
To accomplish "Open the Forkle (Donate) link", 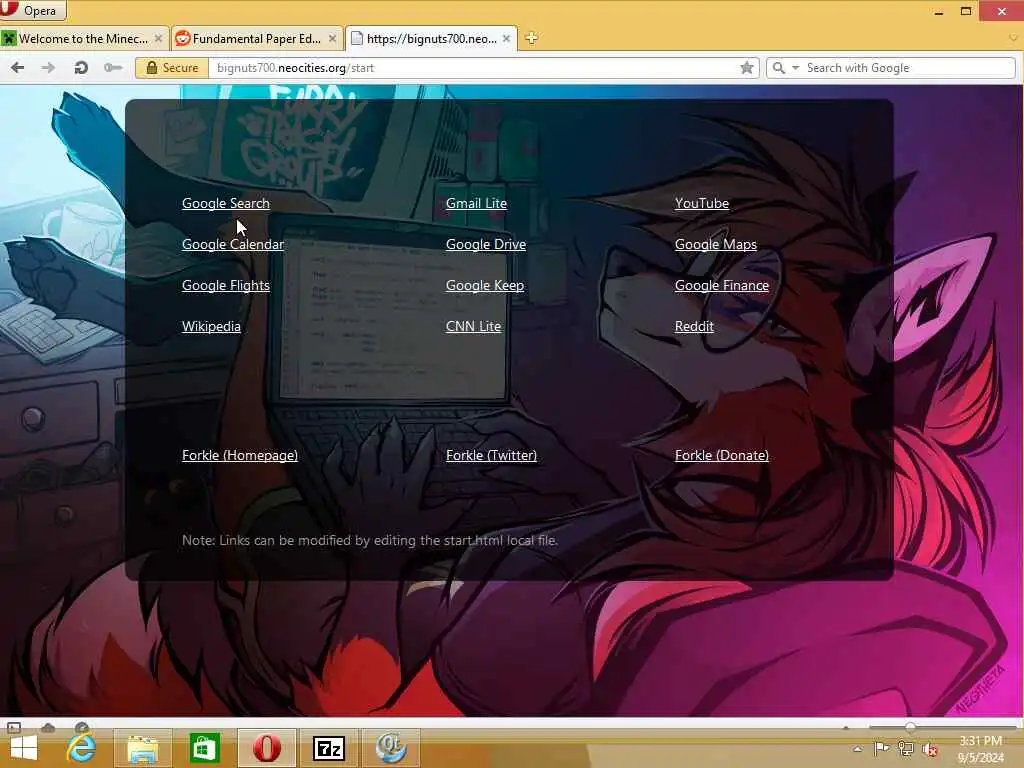I will pos(722,455).
